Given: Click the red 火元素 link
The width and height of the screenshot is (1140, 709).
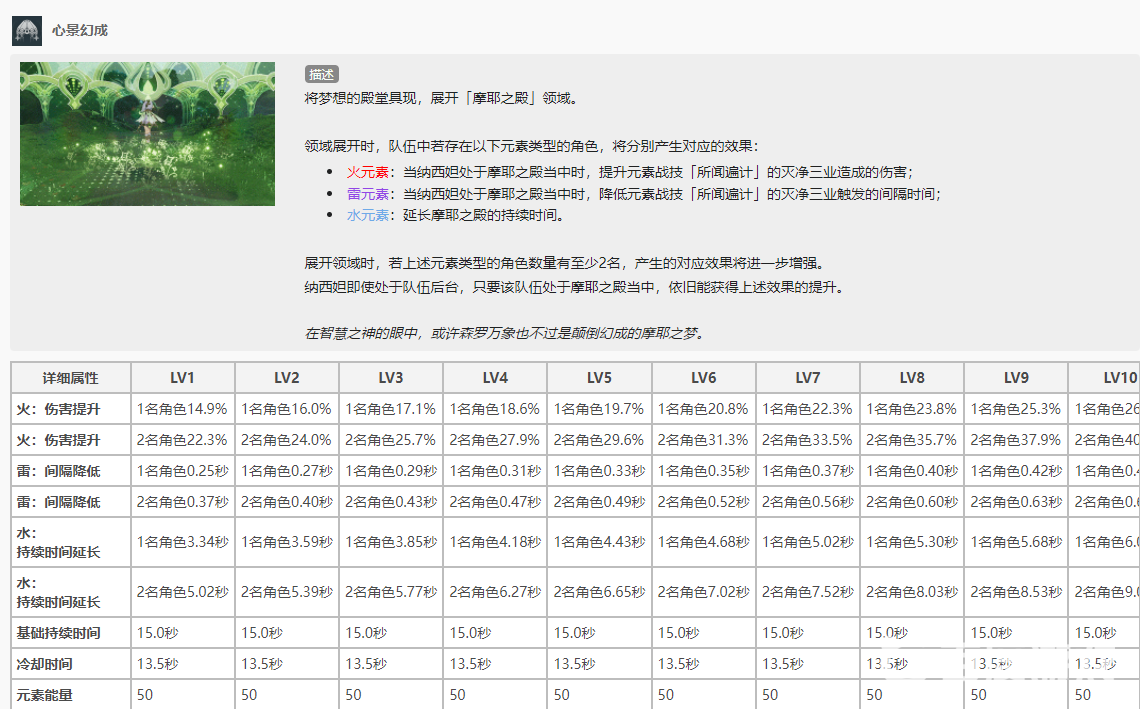Looking at the screenshot, I should click(368, 172).
